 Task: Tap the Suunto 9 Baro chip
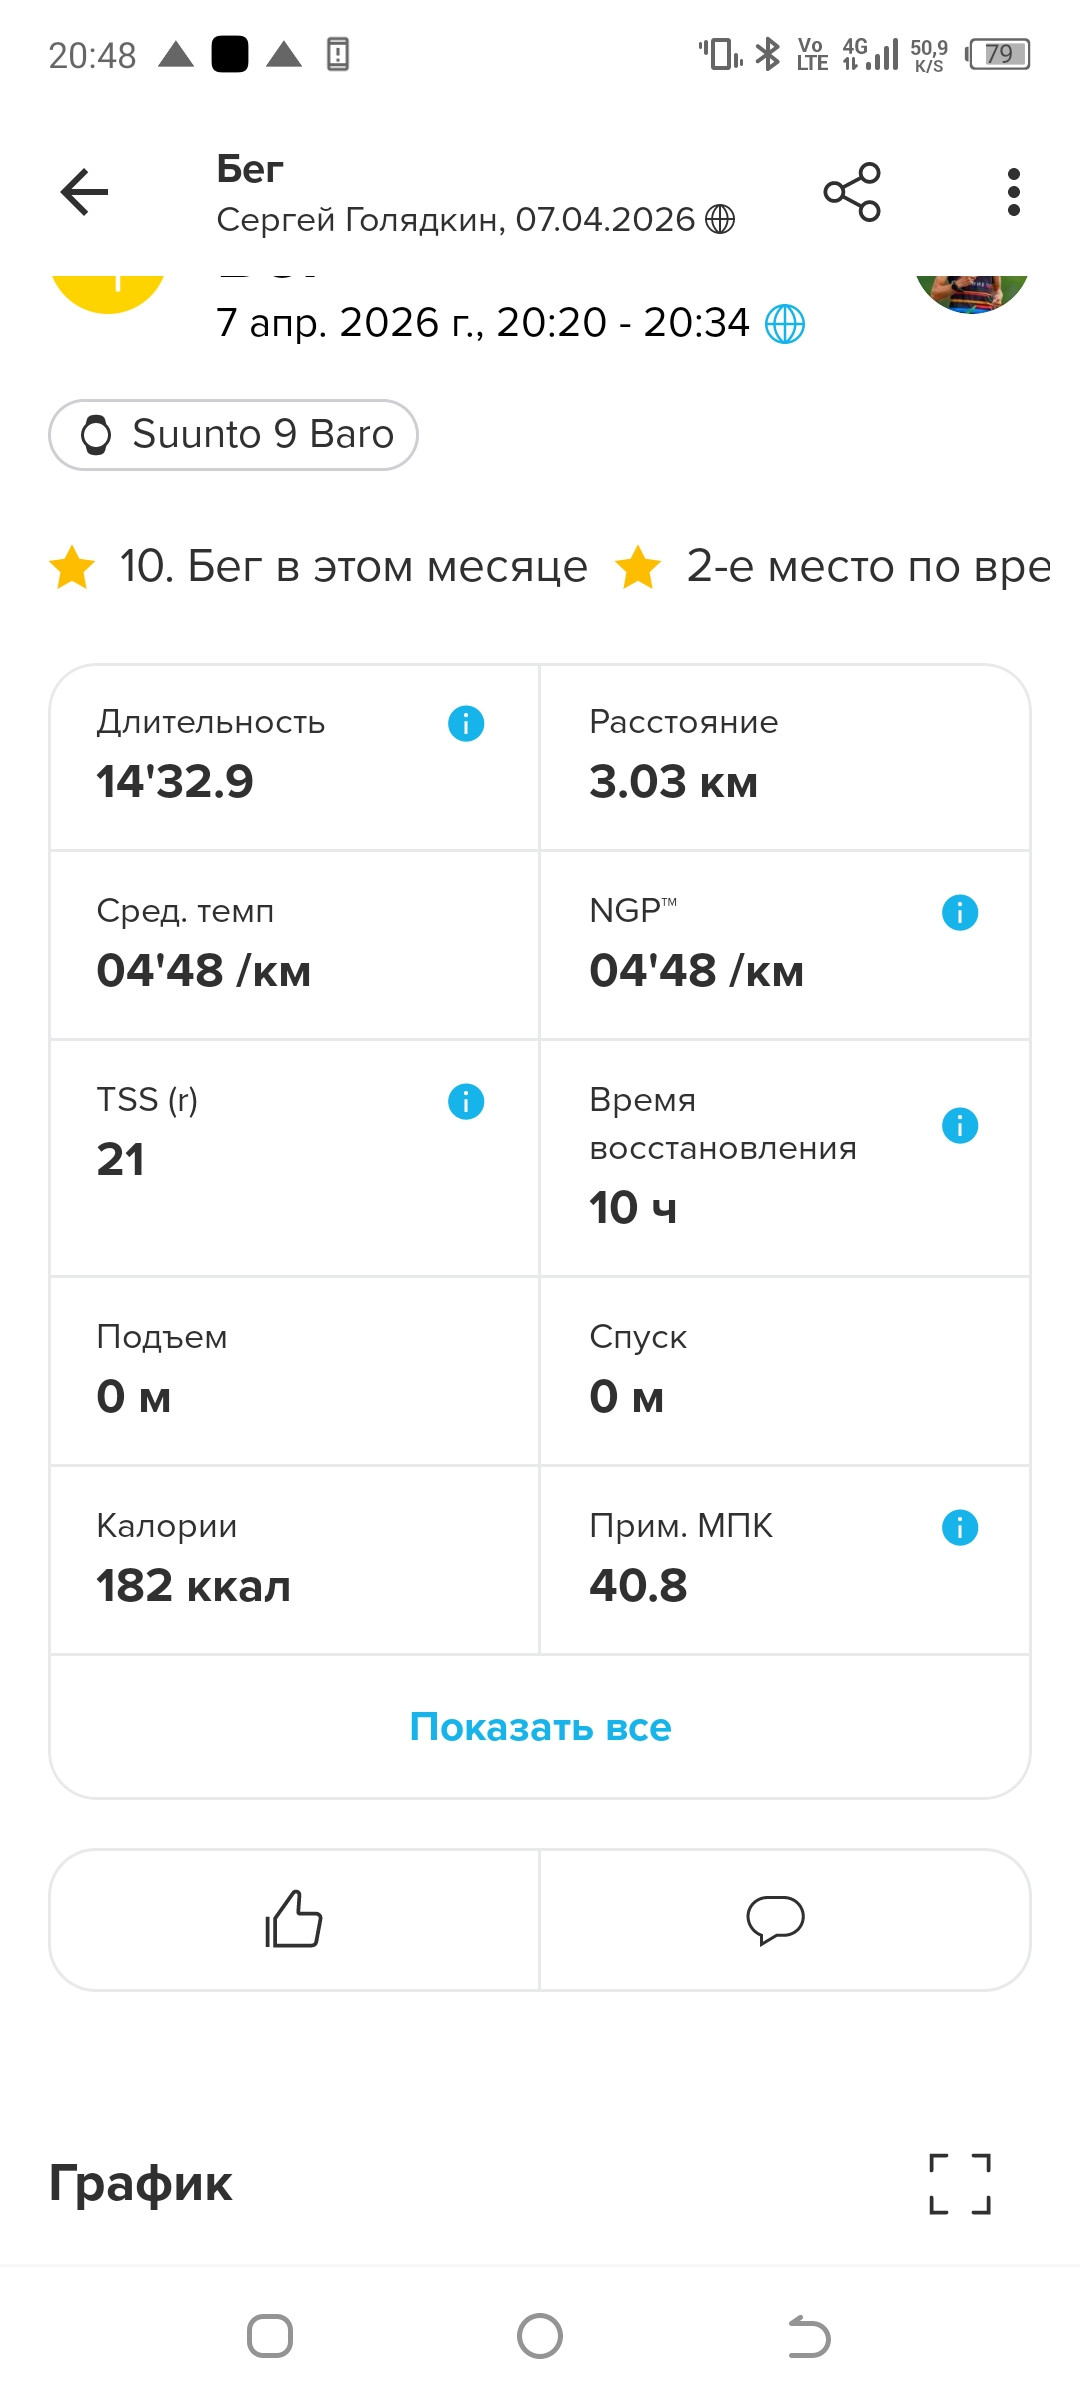tap(233, 435)
